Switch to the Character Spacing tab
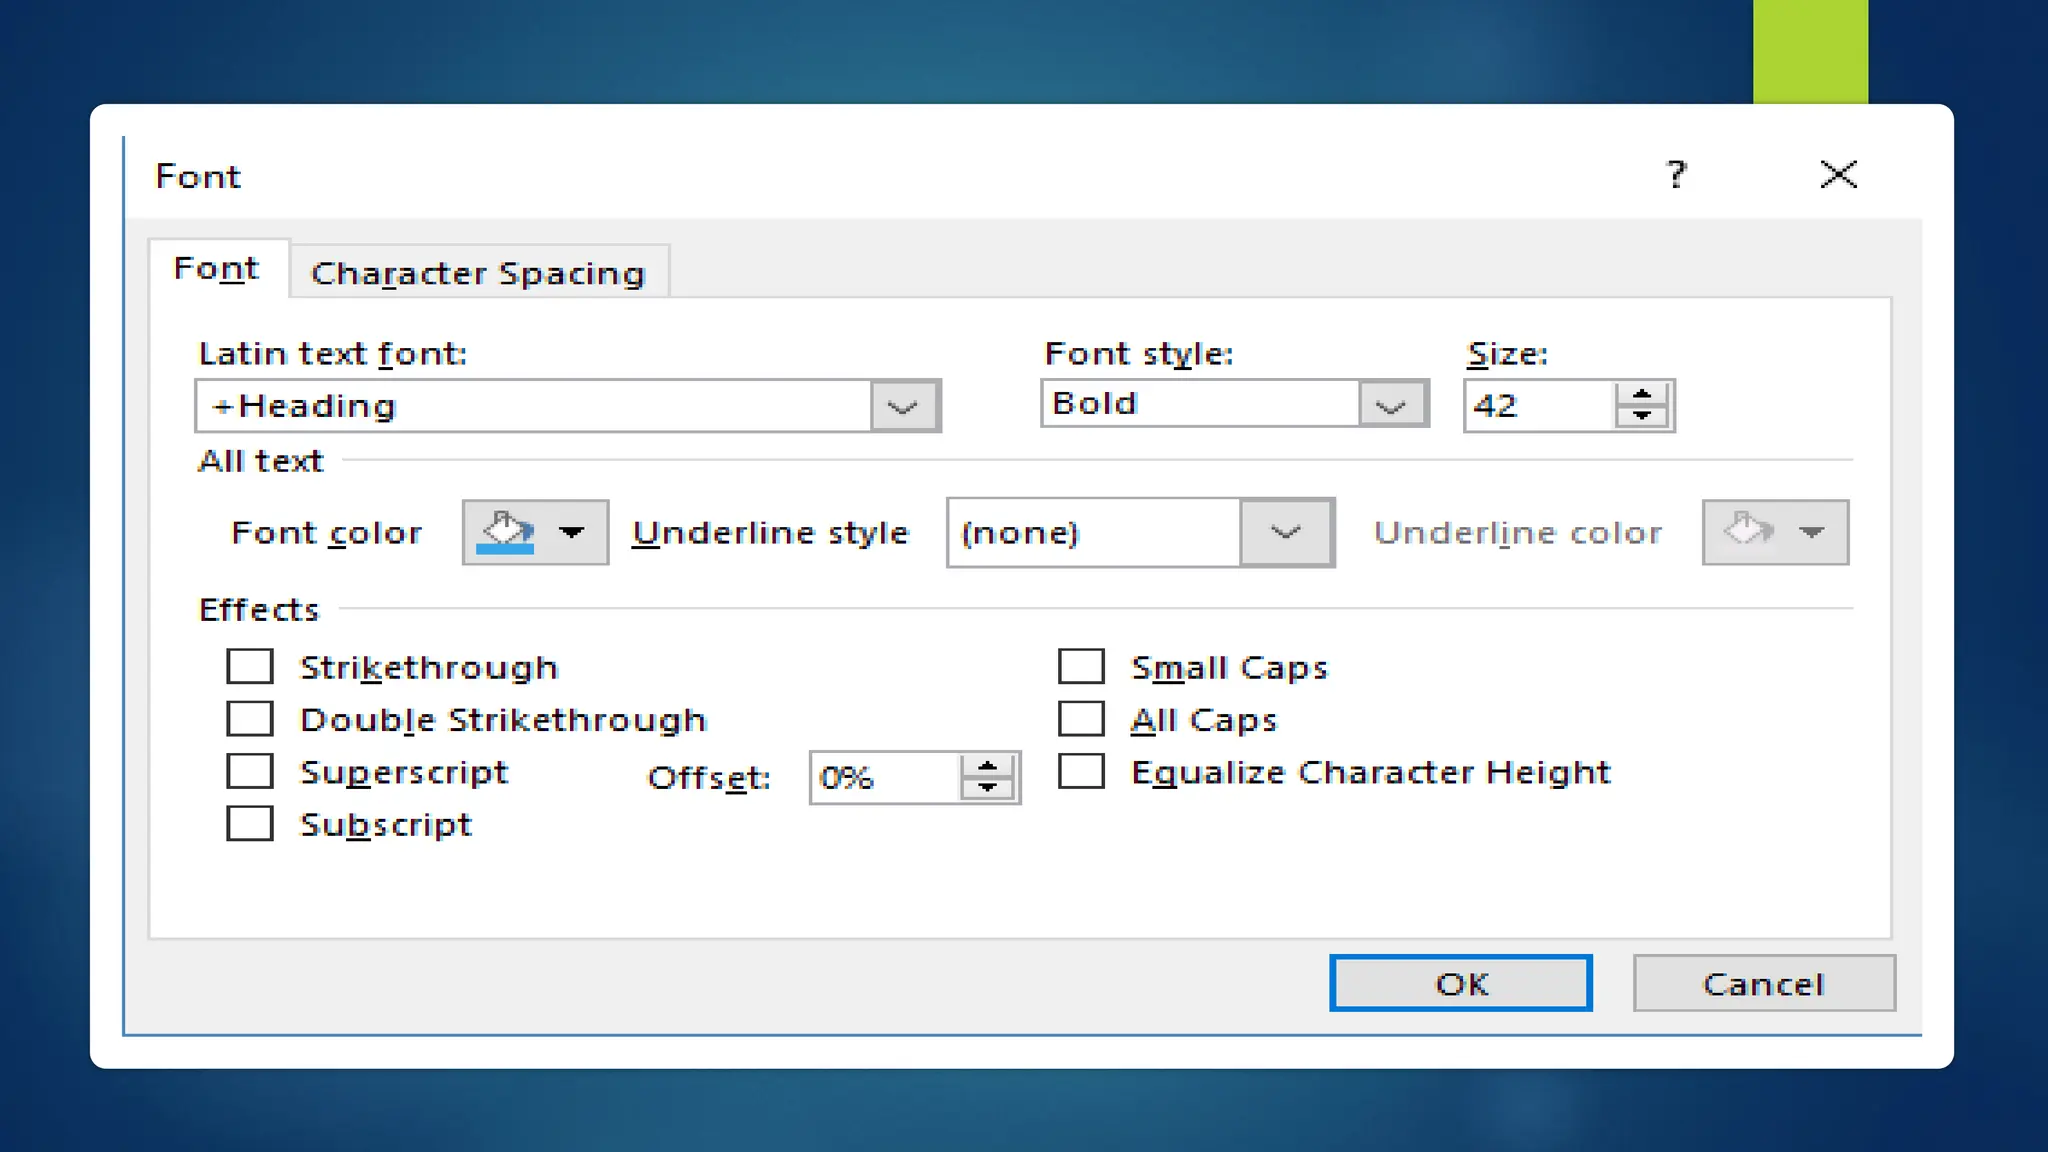Image resolution: width=2048 pixels, height=1152 pixels. click(x=478, y=272)
